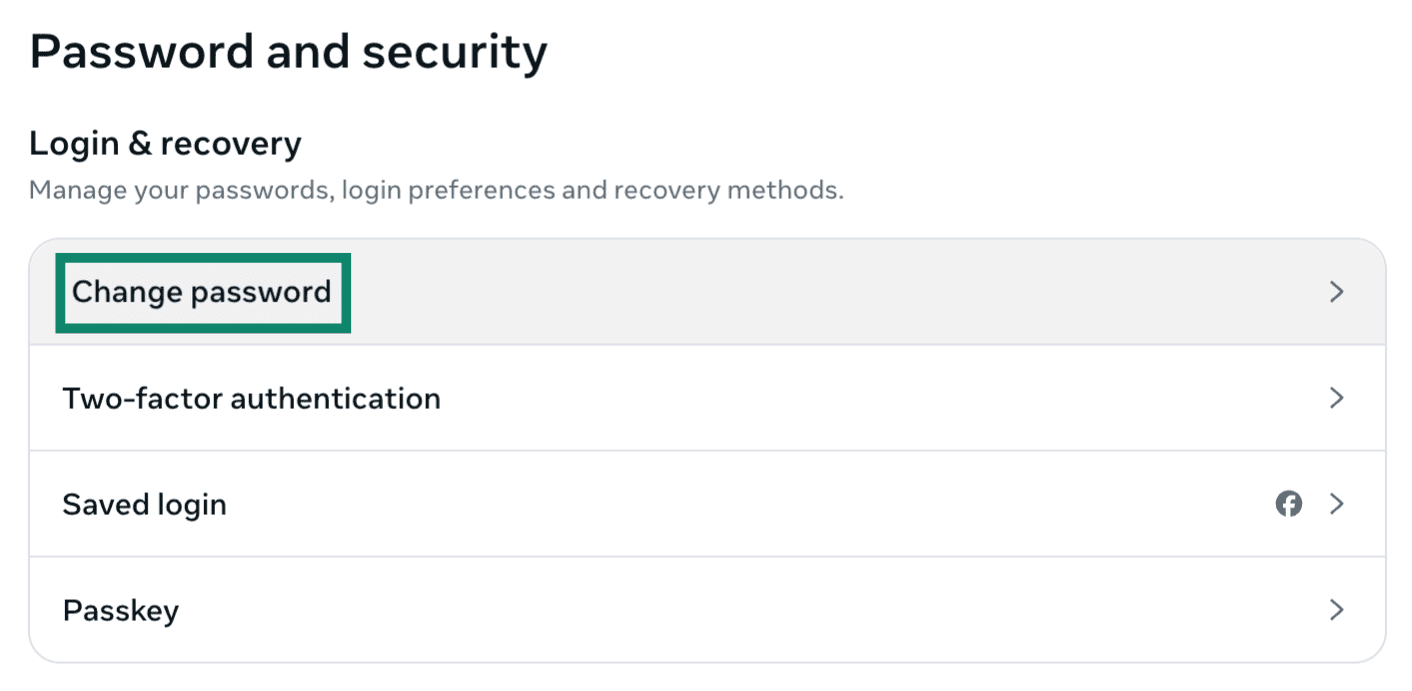
Task: Click the Login & recovery section heading
Action: 165,144
